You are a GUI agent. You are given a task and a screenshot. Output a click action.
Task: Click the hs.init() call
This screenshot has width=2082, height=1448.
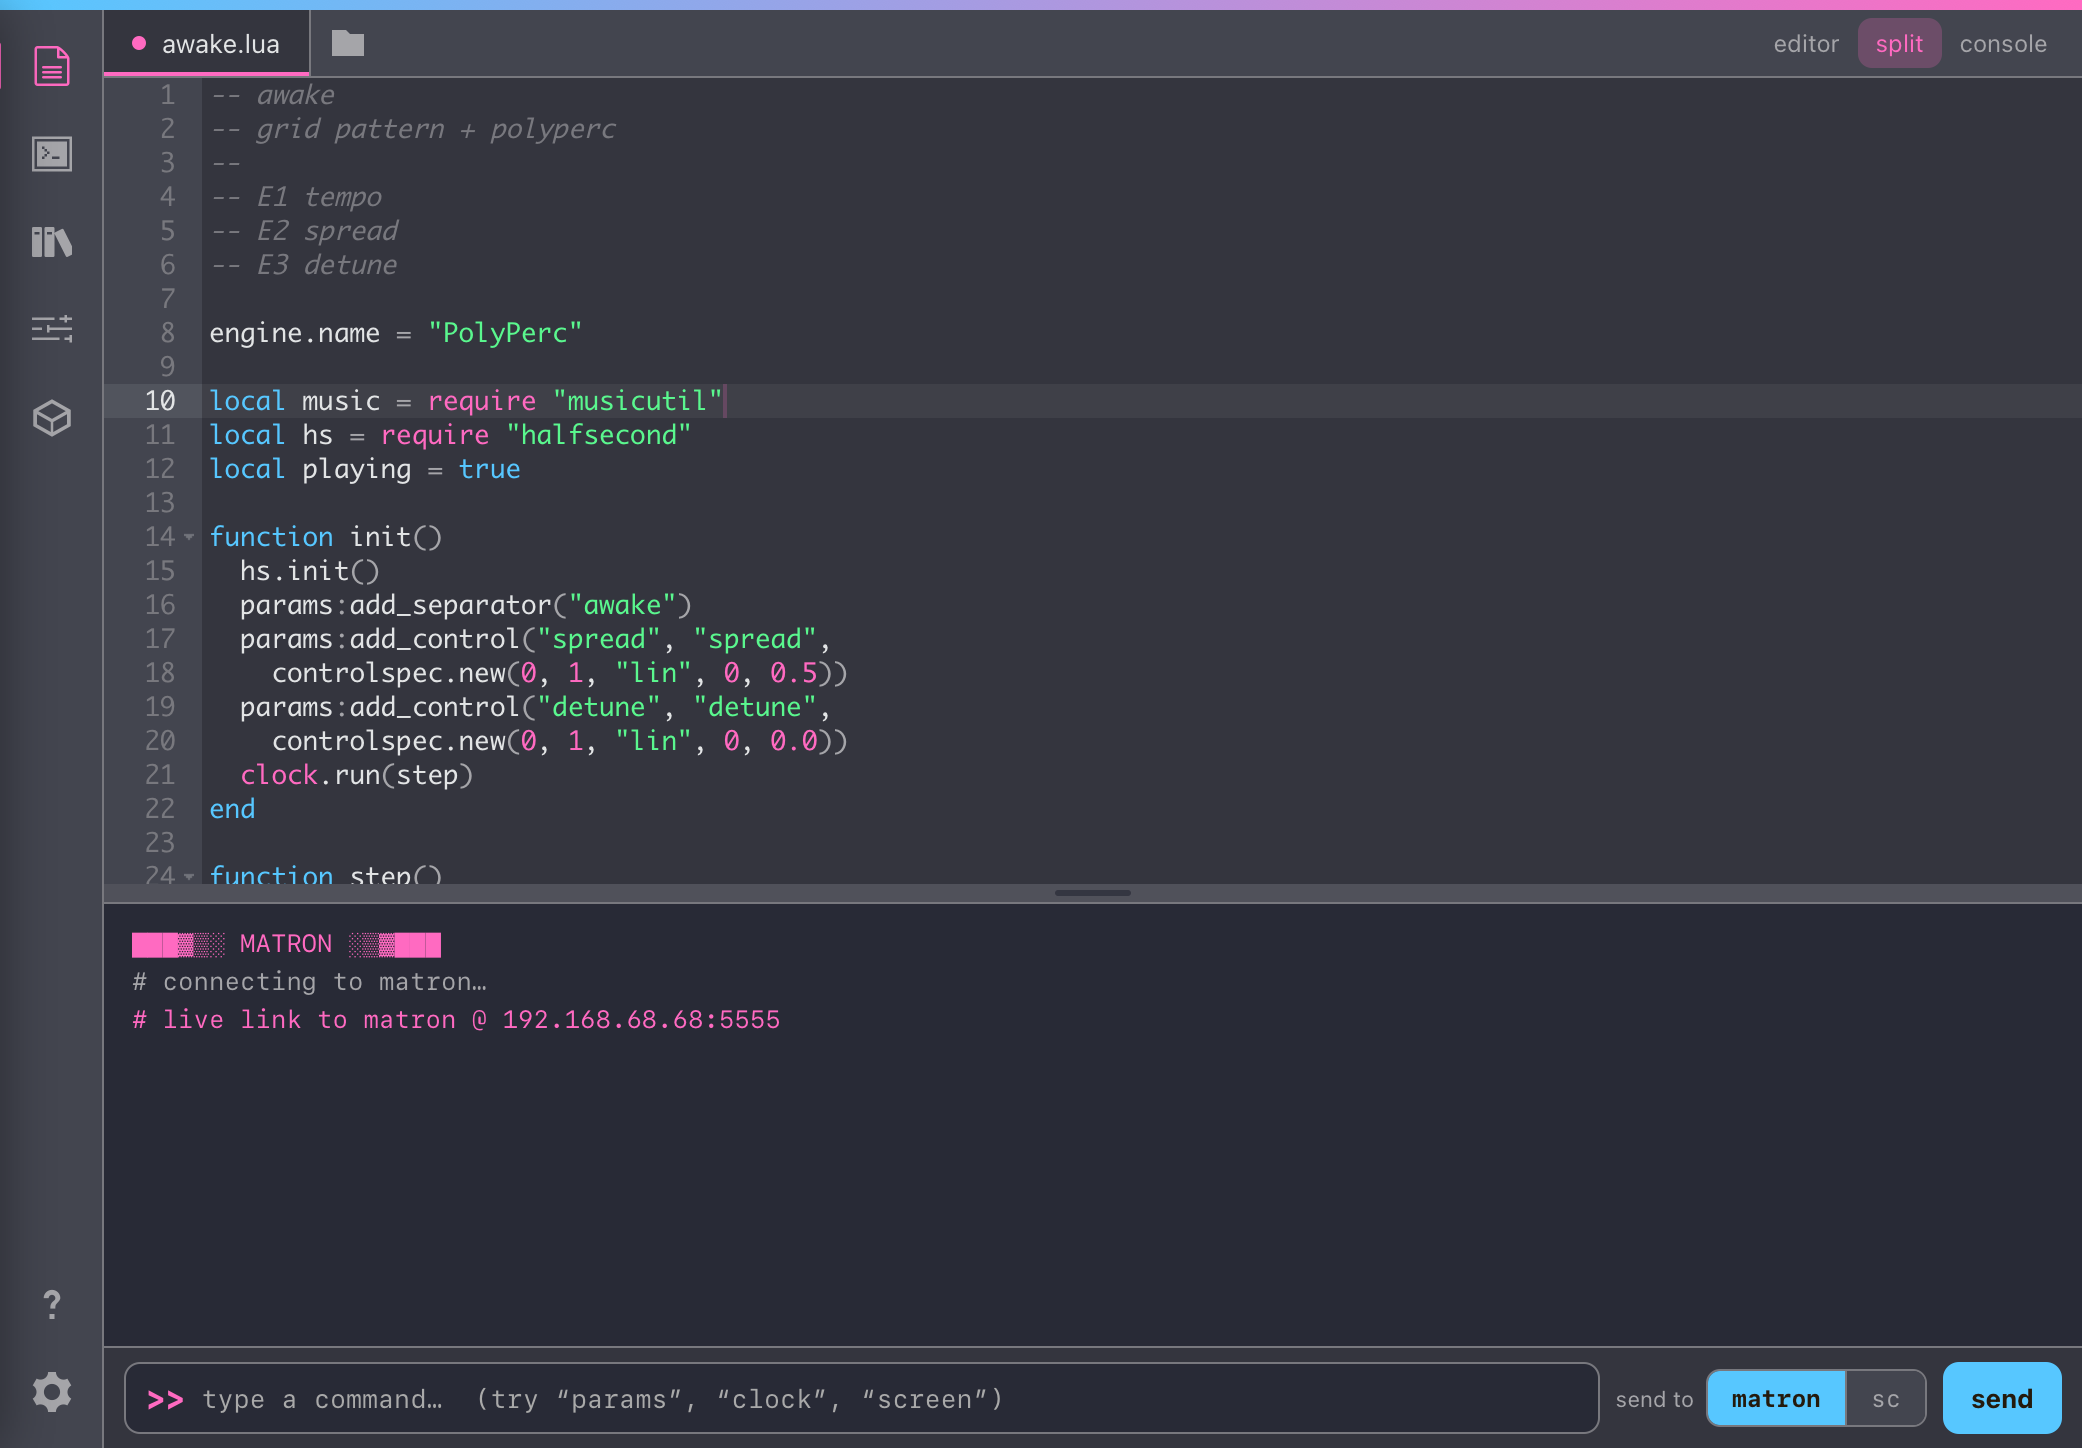(x=309, y=571)
